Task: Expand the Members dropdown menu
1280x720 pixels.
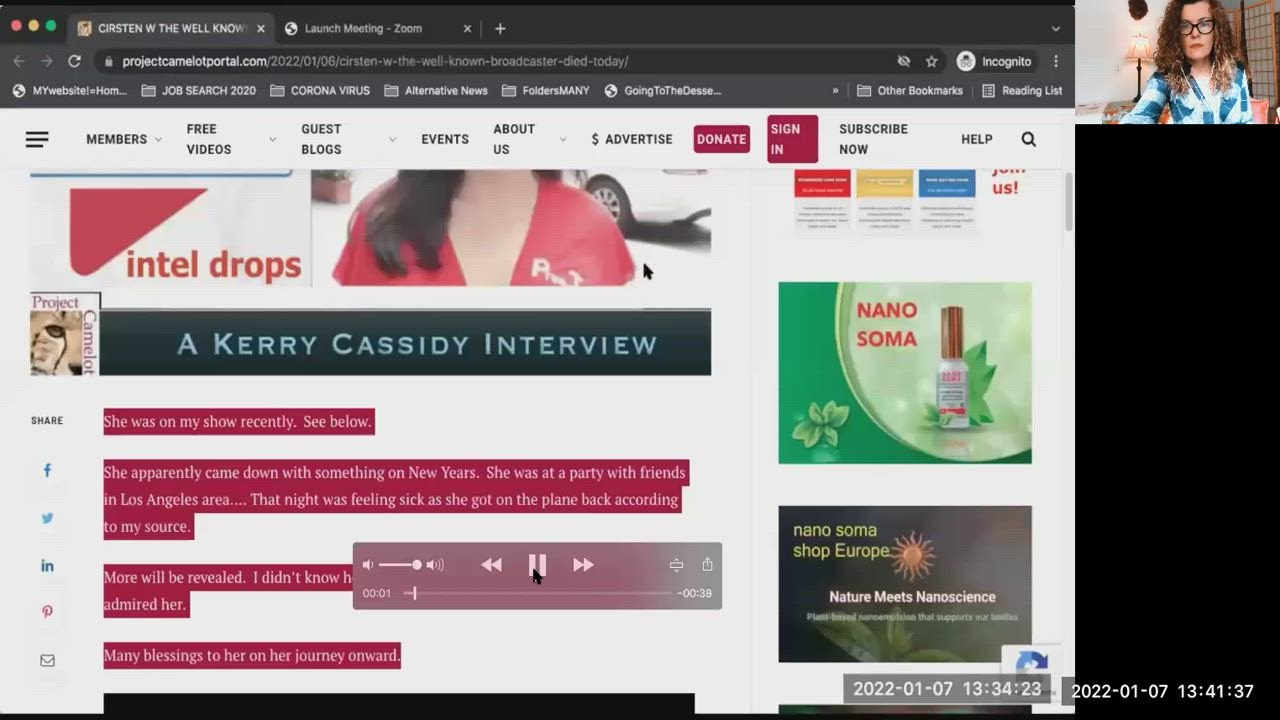Action: click(123, 139)
